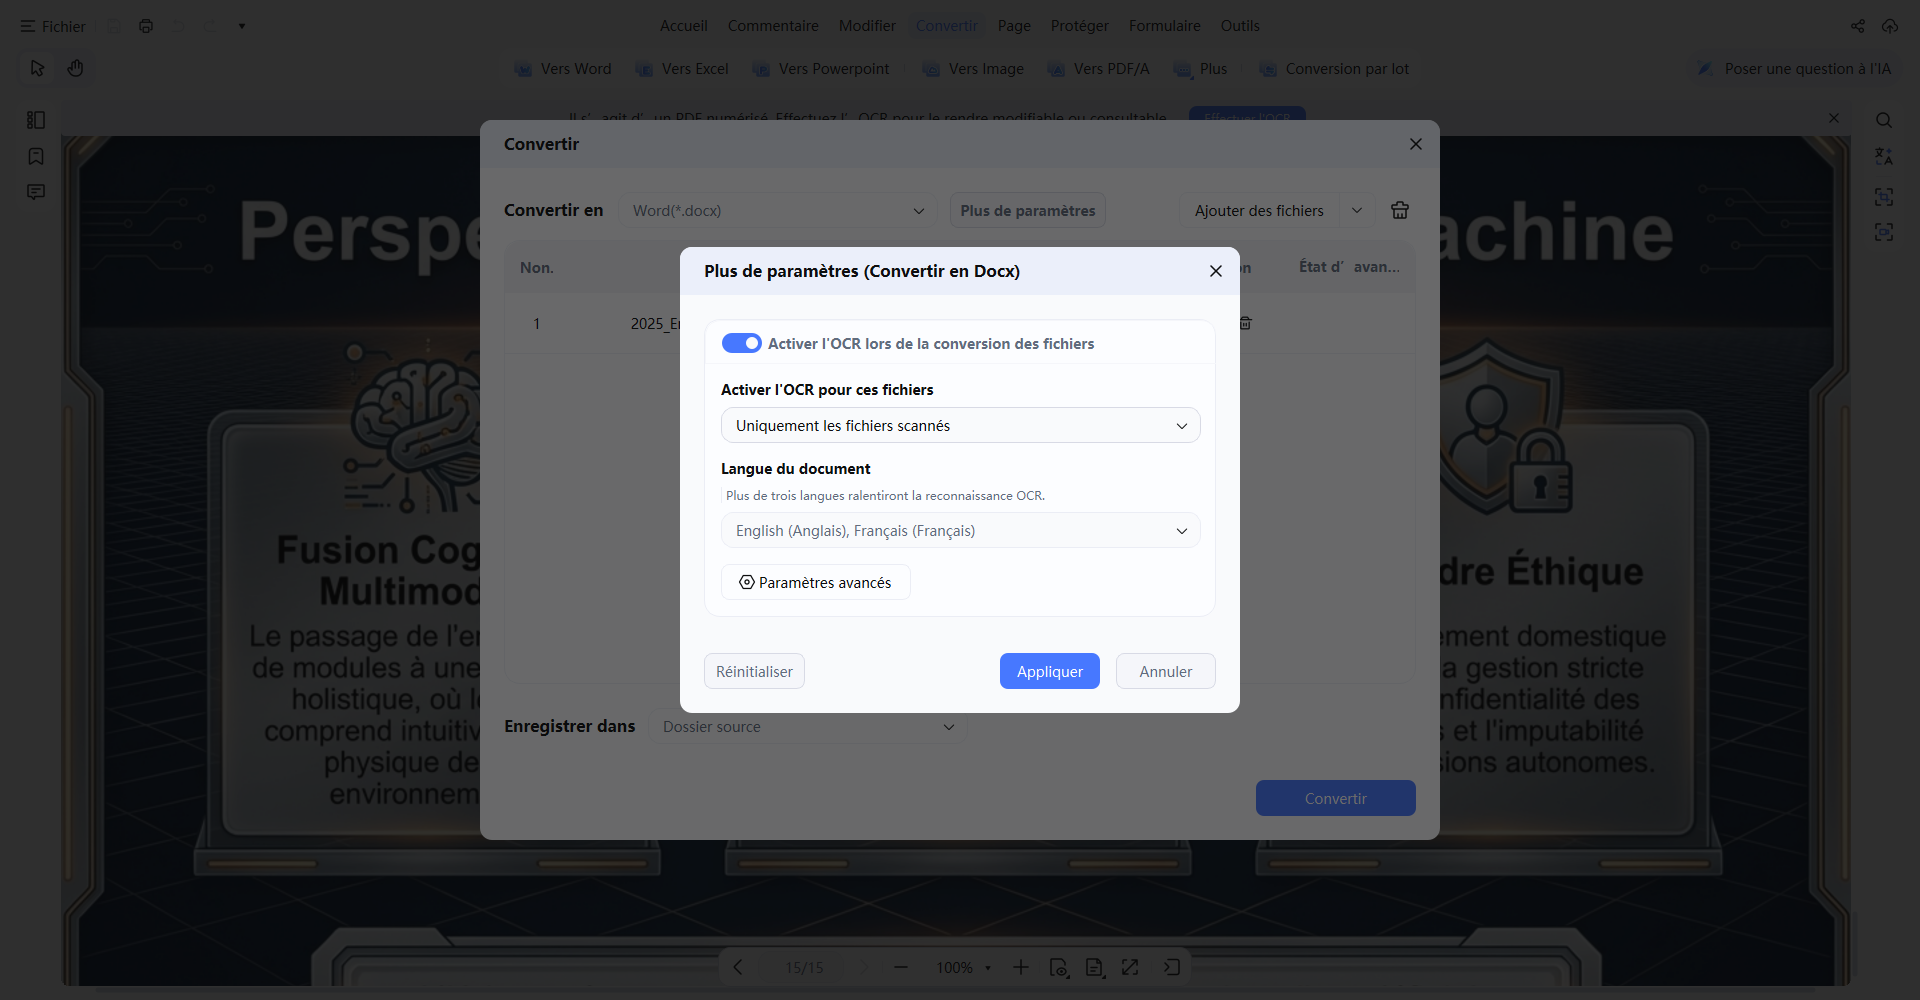Start conversion with Convertir button

click(x=1335, y=798)
